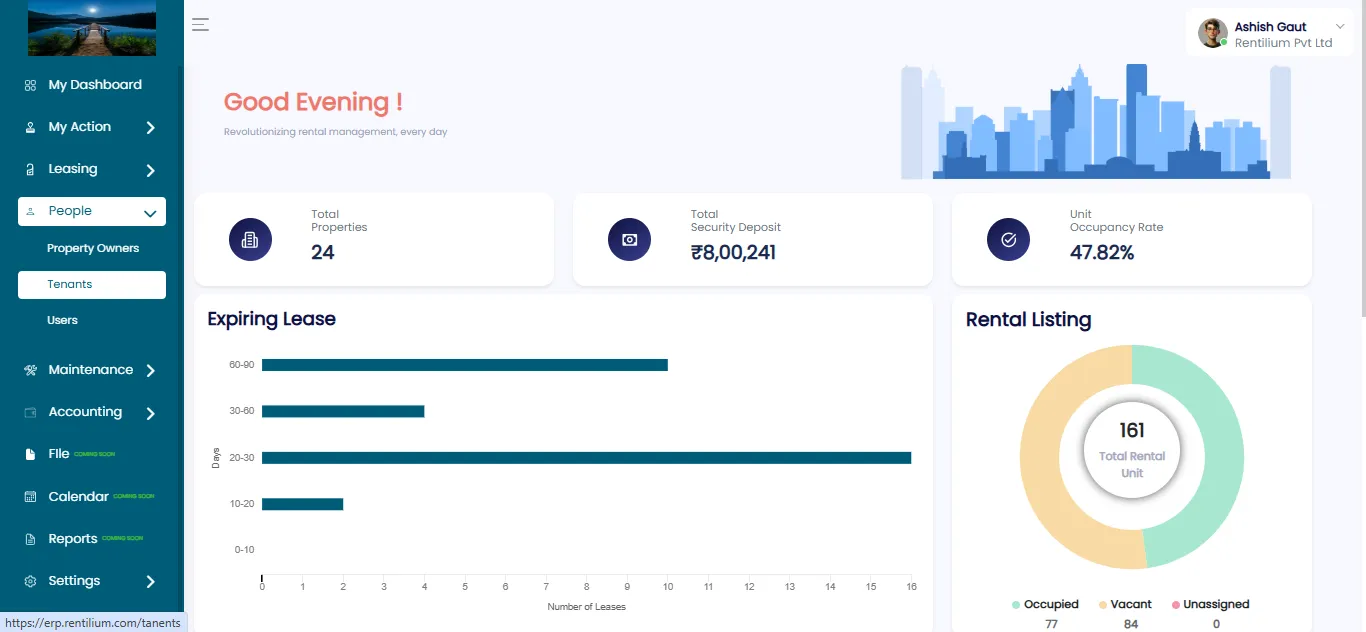
Task: Click the Total Properties building icon
Action: click(x=250, y=240)
